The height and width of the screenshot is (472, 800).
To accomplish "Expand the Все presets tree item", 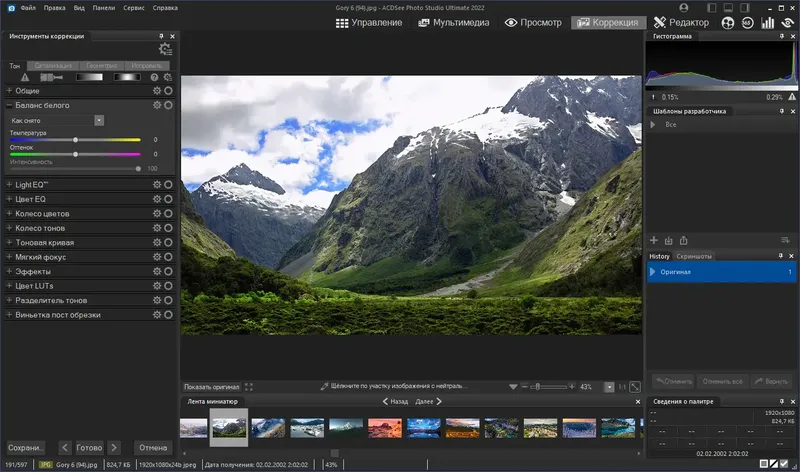I will pos(653,125).
